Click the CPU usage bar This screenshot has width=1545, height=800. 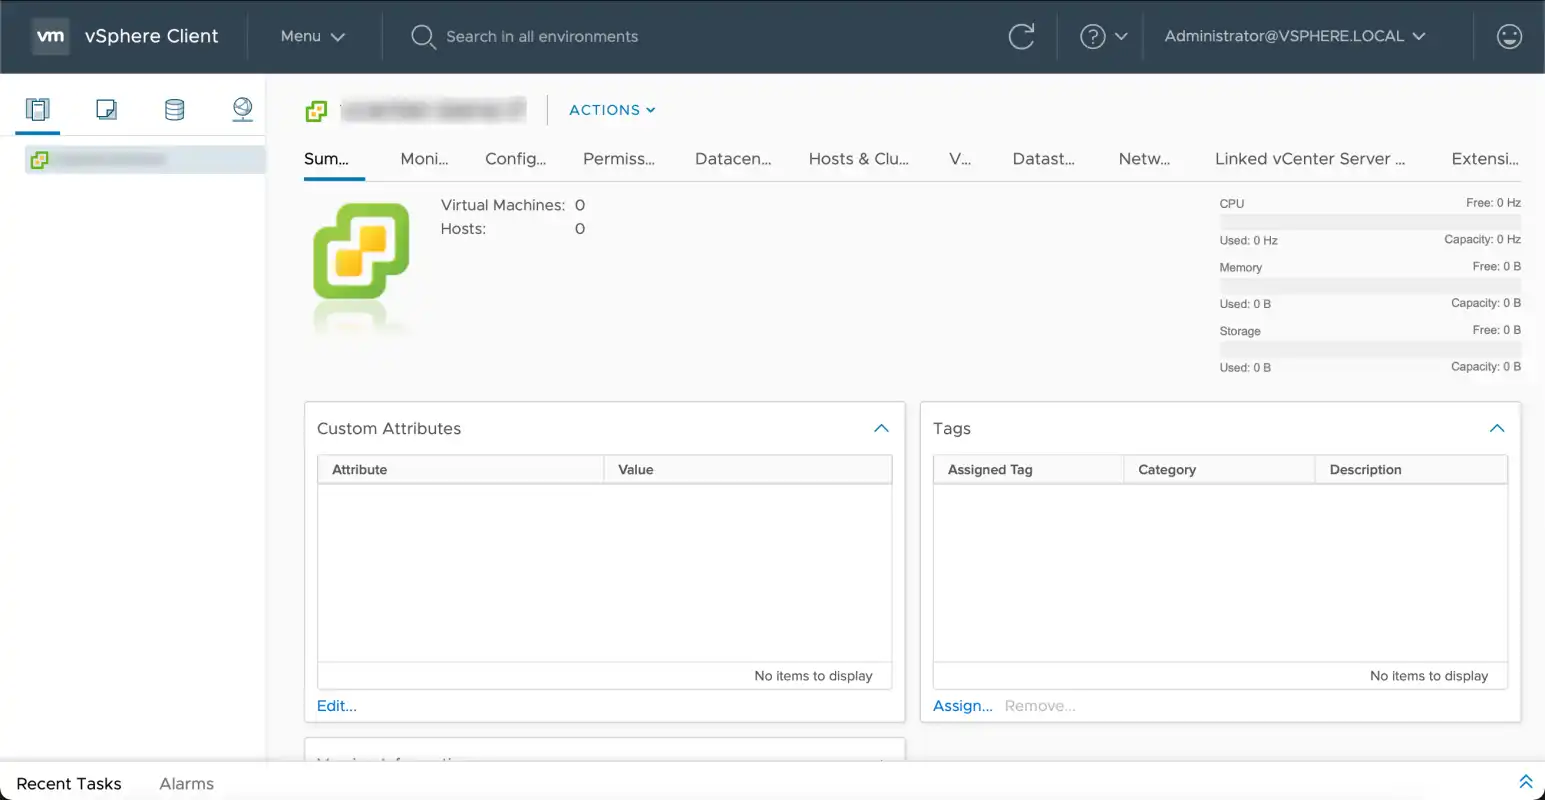point(1370,222)
